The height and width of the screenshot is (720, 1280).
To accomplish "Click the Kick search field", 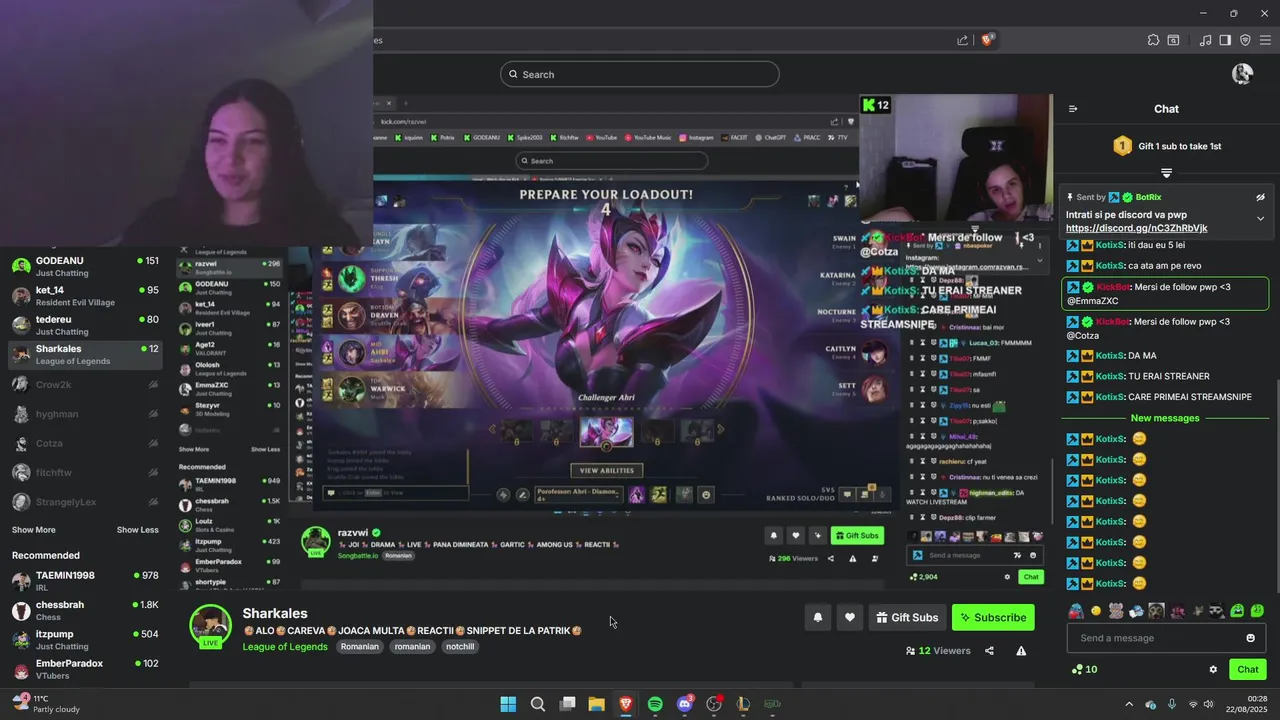I will point(640,74).
